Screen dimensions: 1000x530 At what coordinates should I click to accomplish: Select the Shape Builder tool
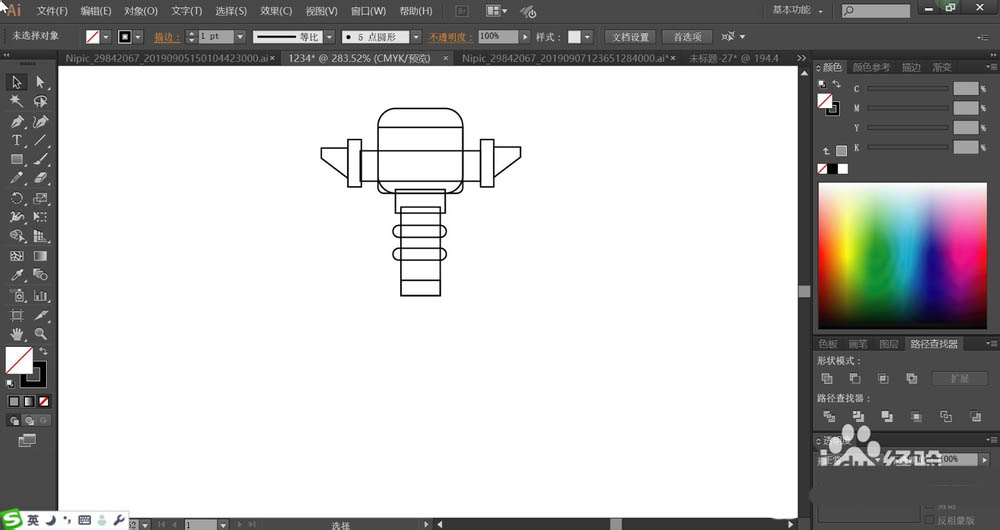click(17, 236)
